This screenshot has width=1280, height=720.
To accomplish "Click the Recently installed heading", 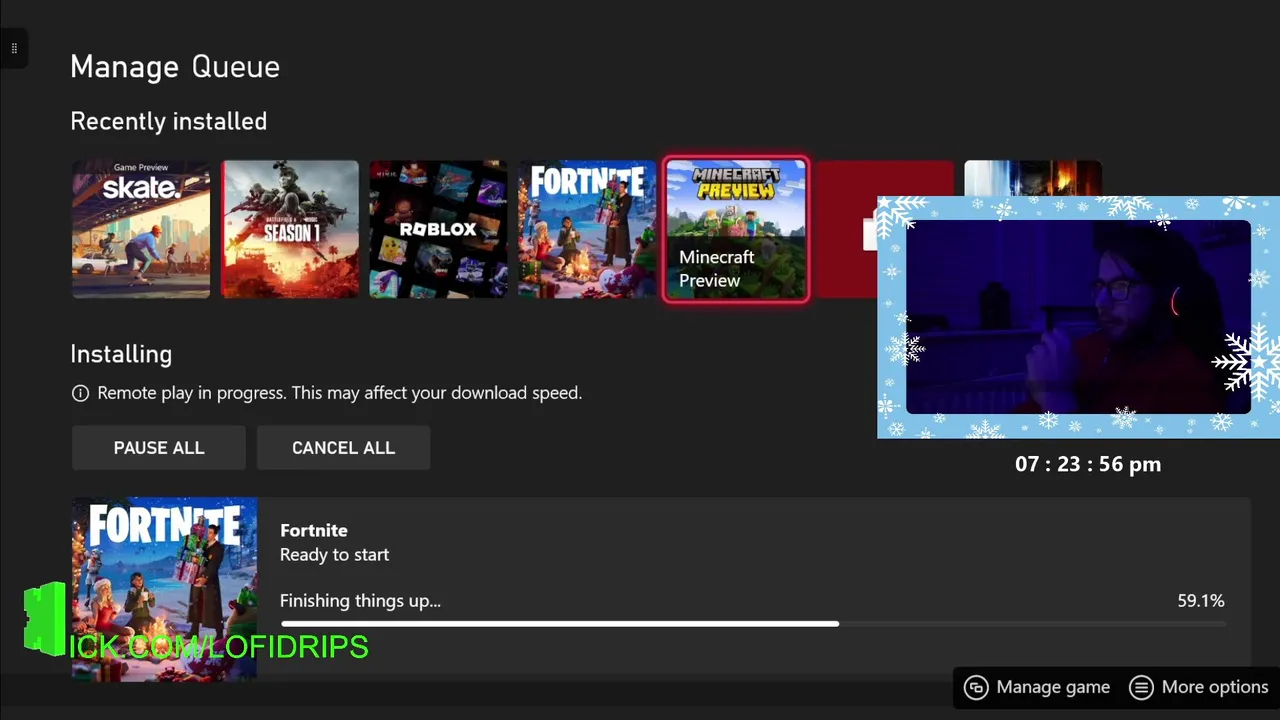I will (x=169, y=121).
